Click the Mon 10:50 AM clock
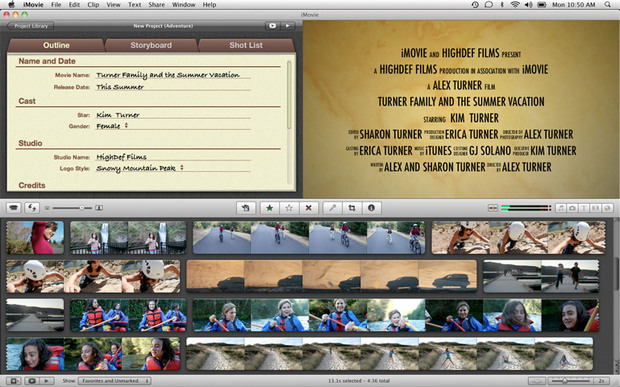Viewport: 620px width, 387px height. (x=573, y=5)
